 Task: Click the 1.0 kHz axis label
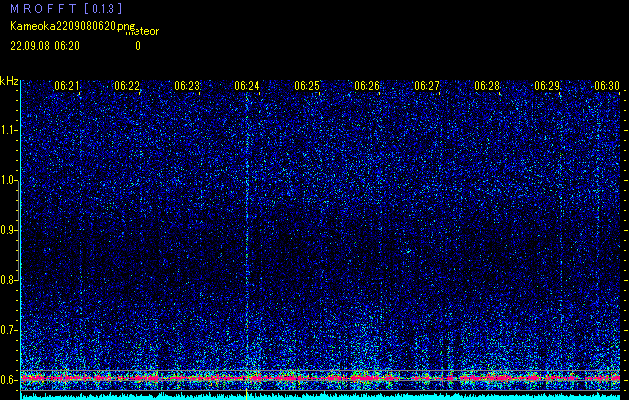coord(9,181)
